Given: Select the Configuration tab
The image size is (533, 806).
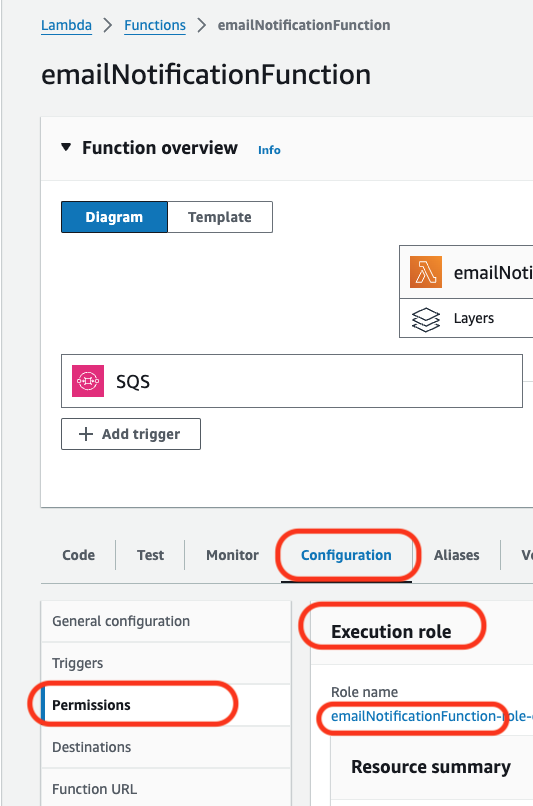Looking at the screenshot, I should click(x=346, y=555).
